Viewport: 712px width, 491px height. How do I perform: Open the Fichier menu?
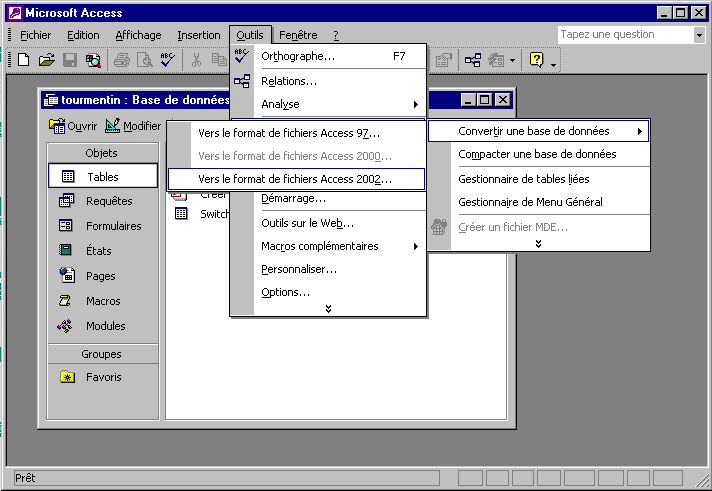35,35
